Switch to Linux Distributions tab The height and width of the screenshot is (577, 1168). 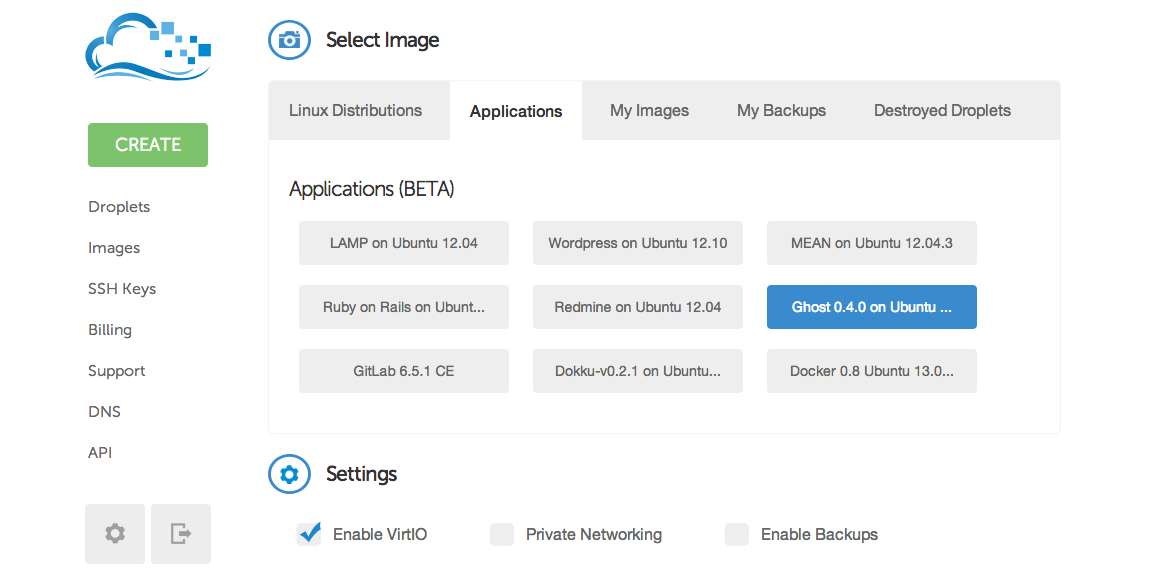pyautogui.click(x=359, y=110)
